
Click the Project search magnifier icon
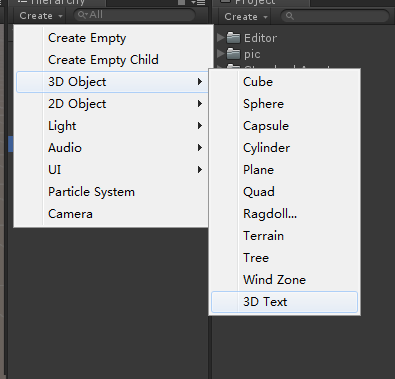tap(290, 16)
